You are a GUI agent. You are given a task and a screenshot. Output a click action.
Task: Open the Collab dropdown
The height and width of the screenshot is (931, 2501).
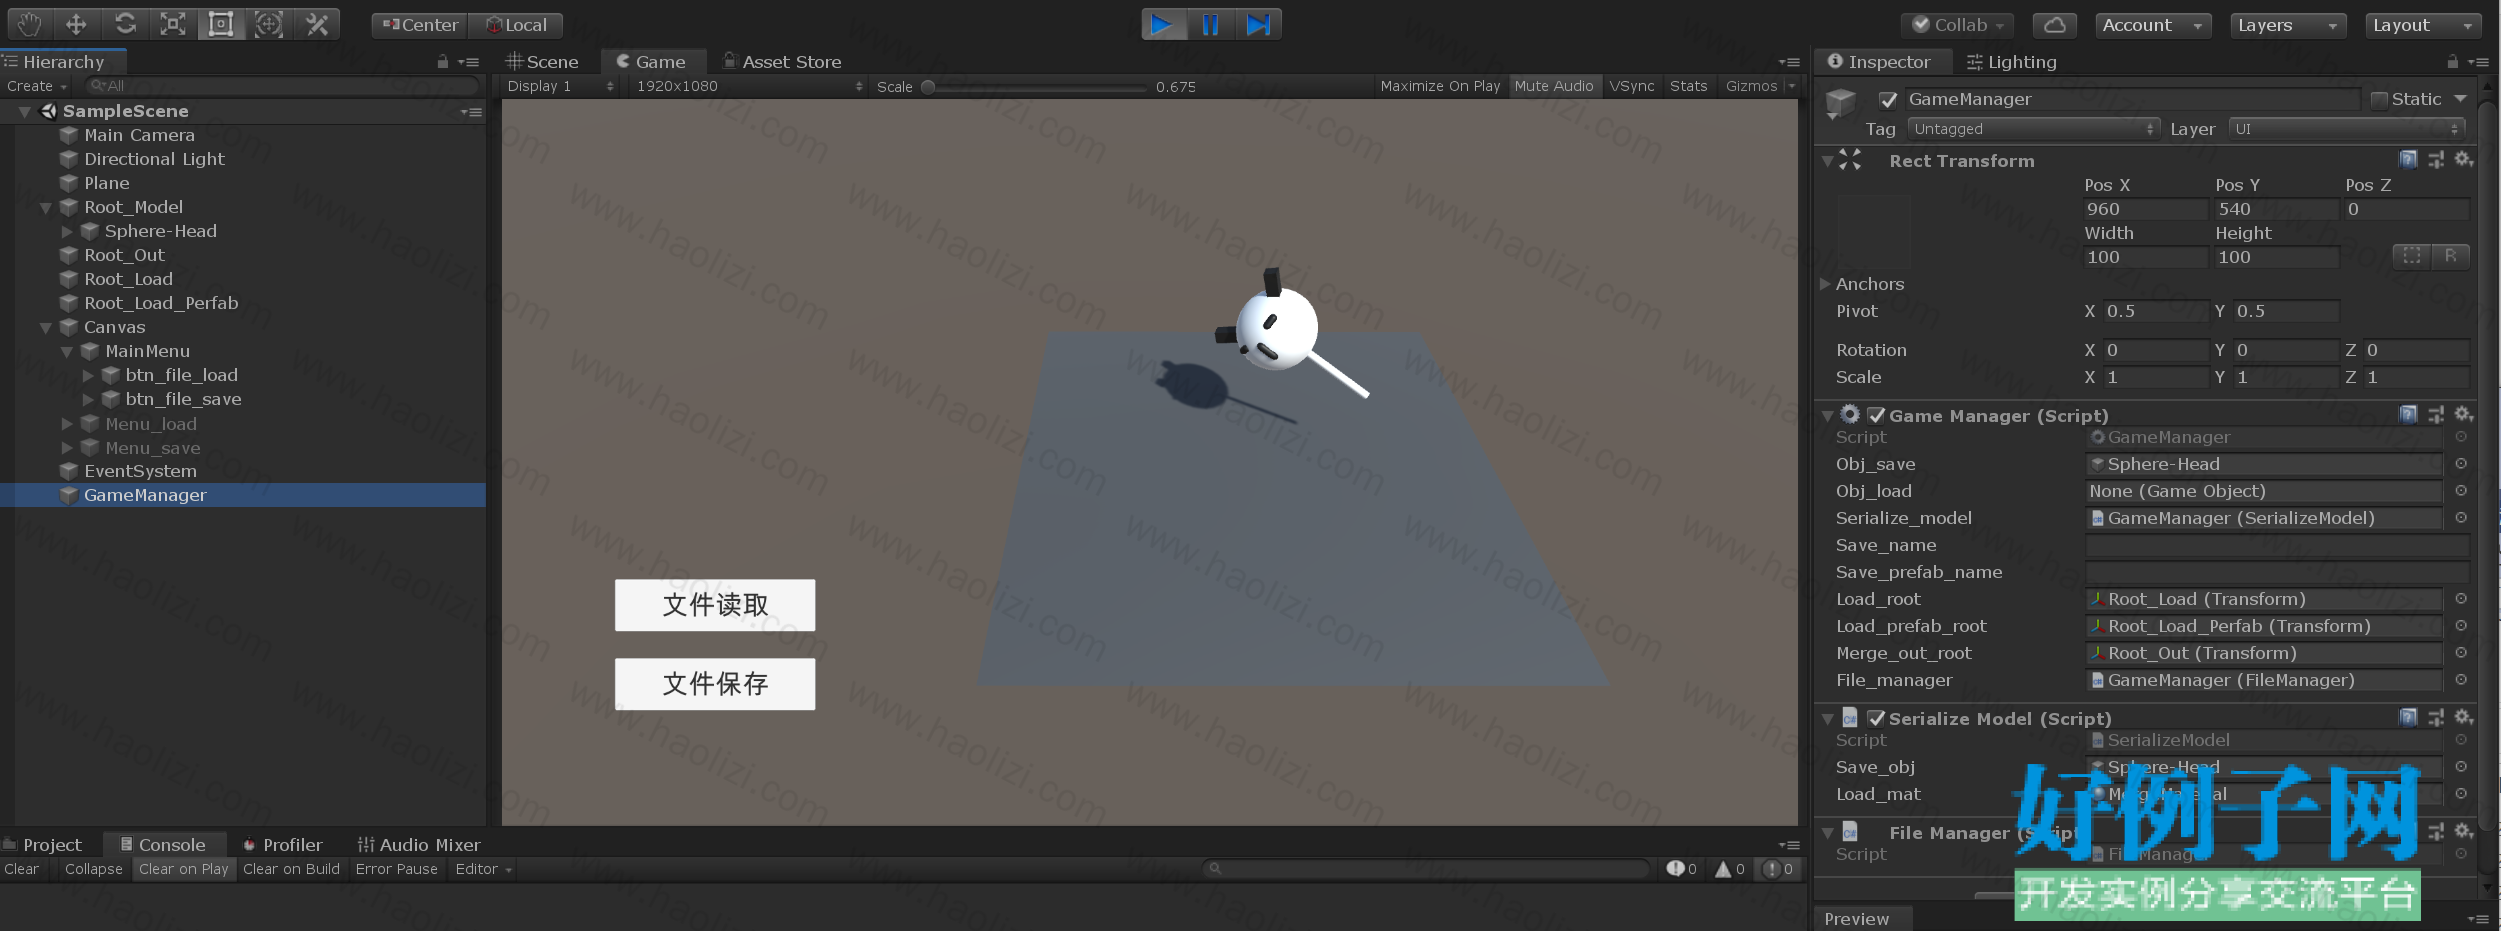1957,25
